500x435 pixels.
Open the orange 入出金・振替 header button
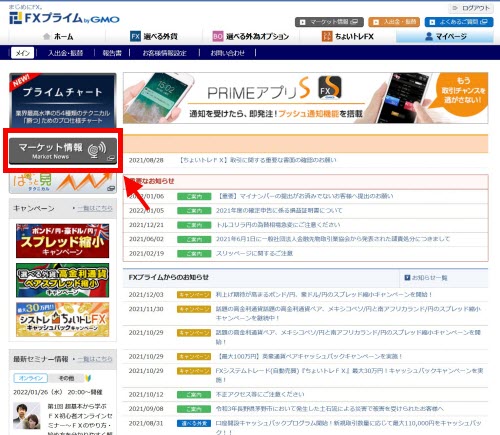tap(394, 22)
